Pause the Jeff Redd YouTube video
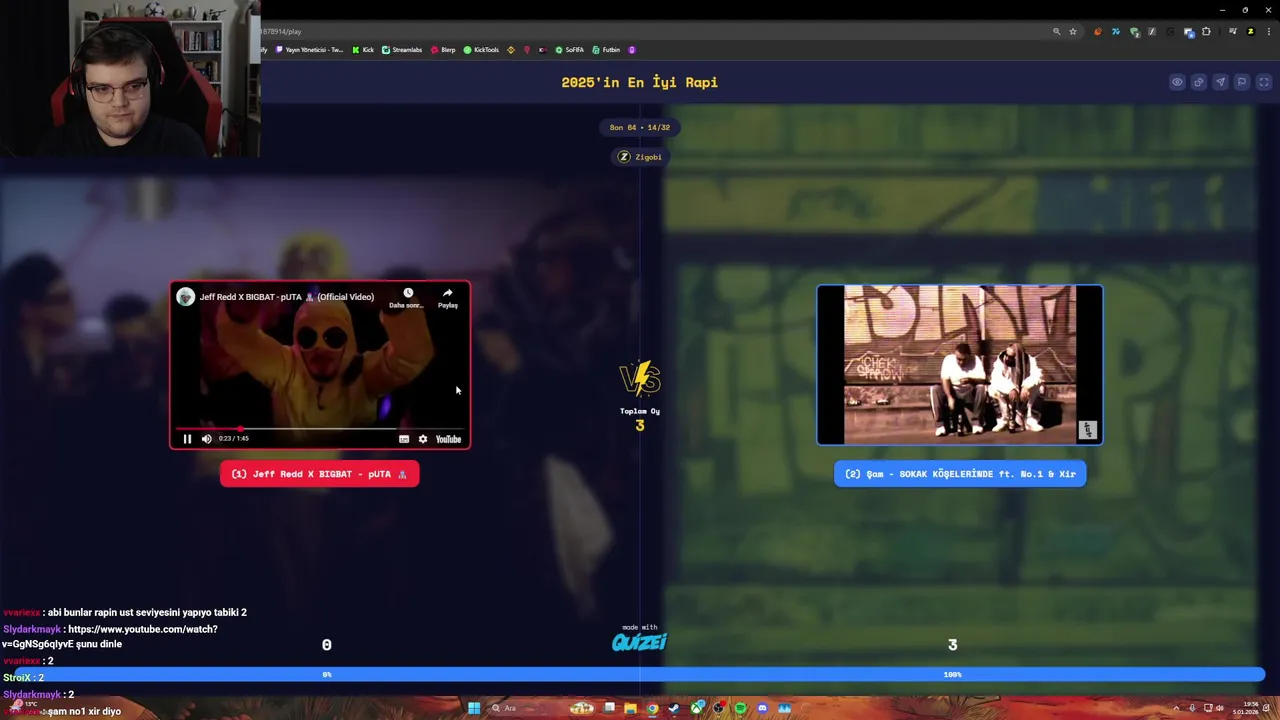The height and width of the screenshot is (720, 1280). coord(187,439)
